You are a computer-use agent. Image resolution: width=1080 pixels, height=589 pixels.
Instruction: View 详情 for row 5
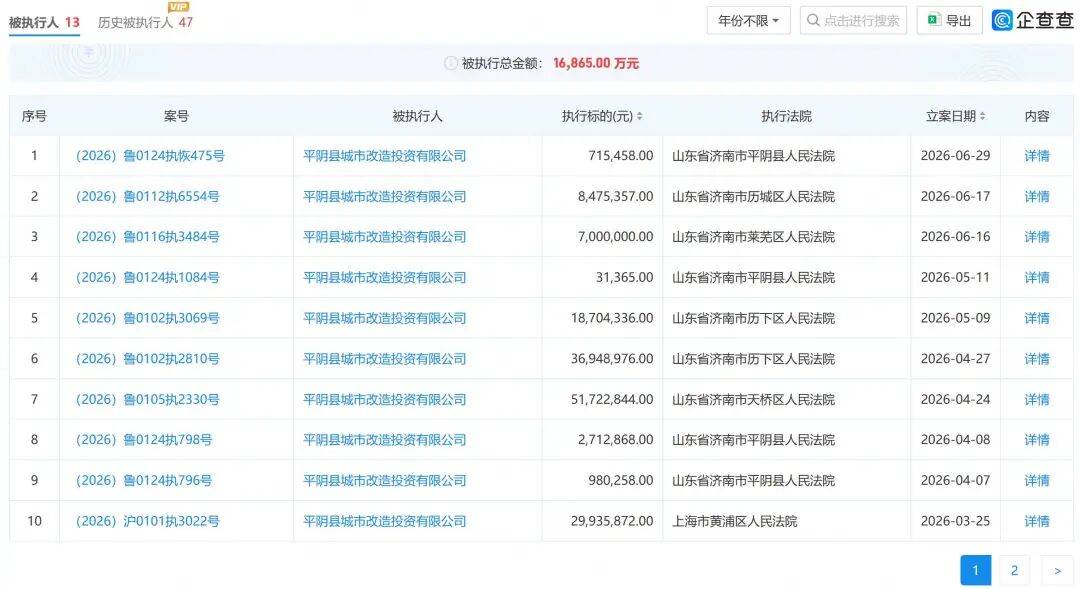pyautogui.click(x=1037, y=318)
